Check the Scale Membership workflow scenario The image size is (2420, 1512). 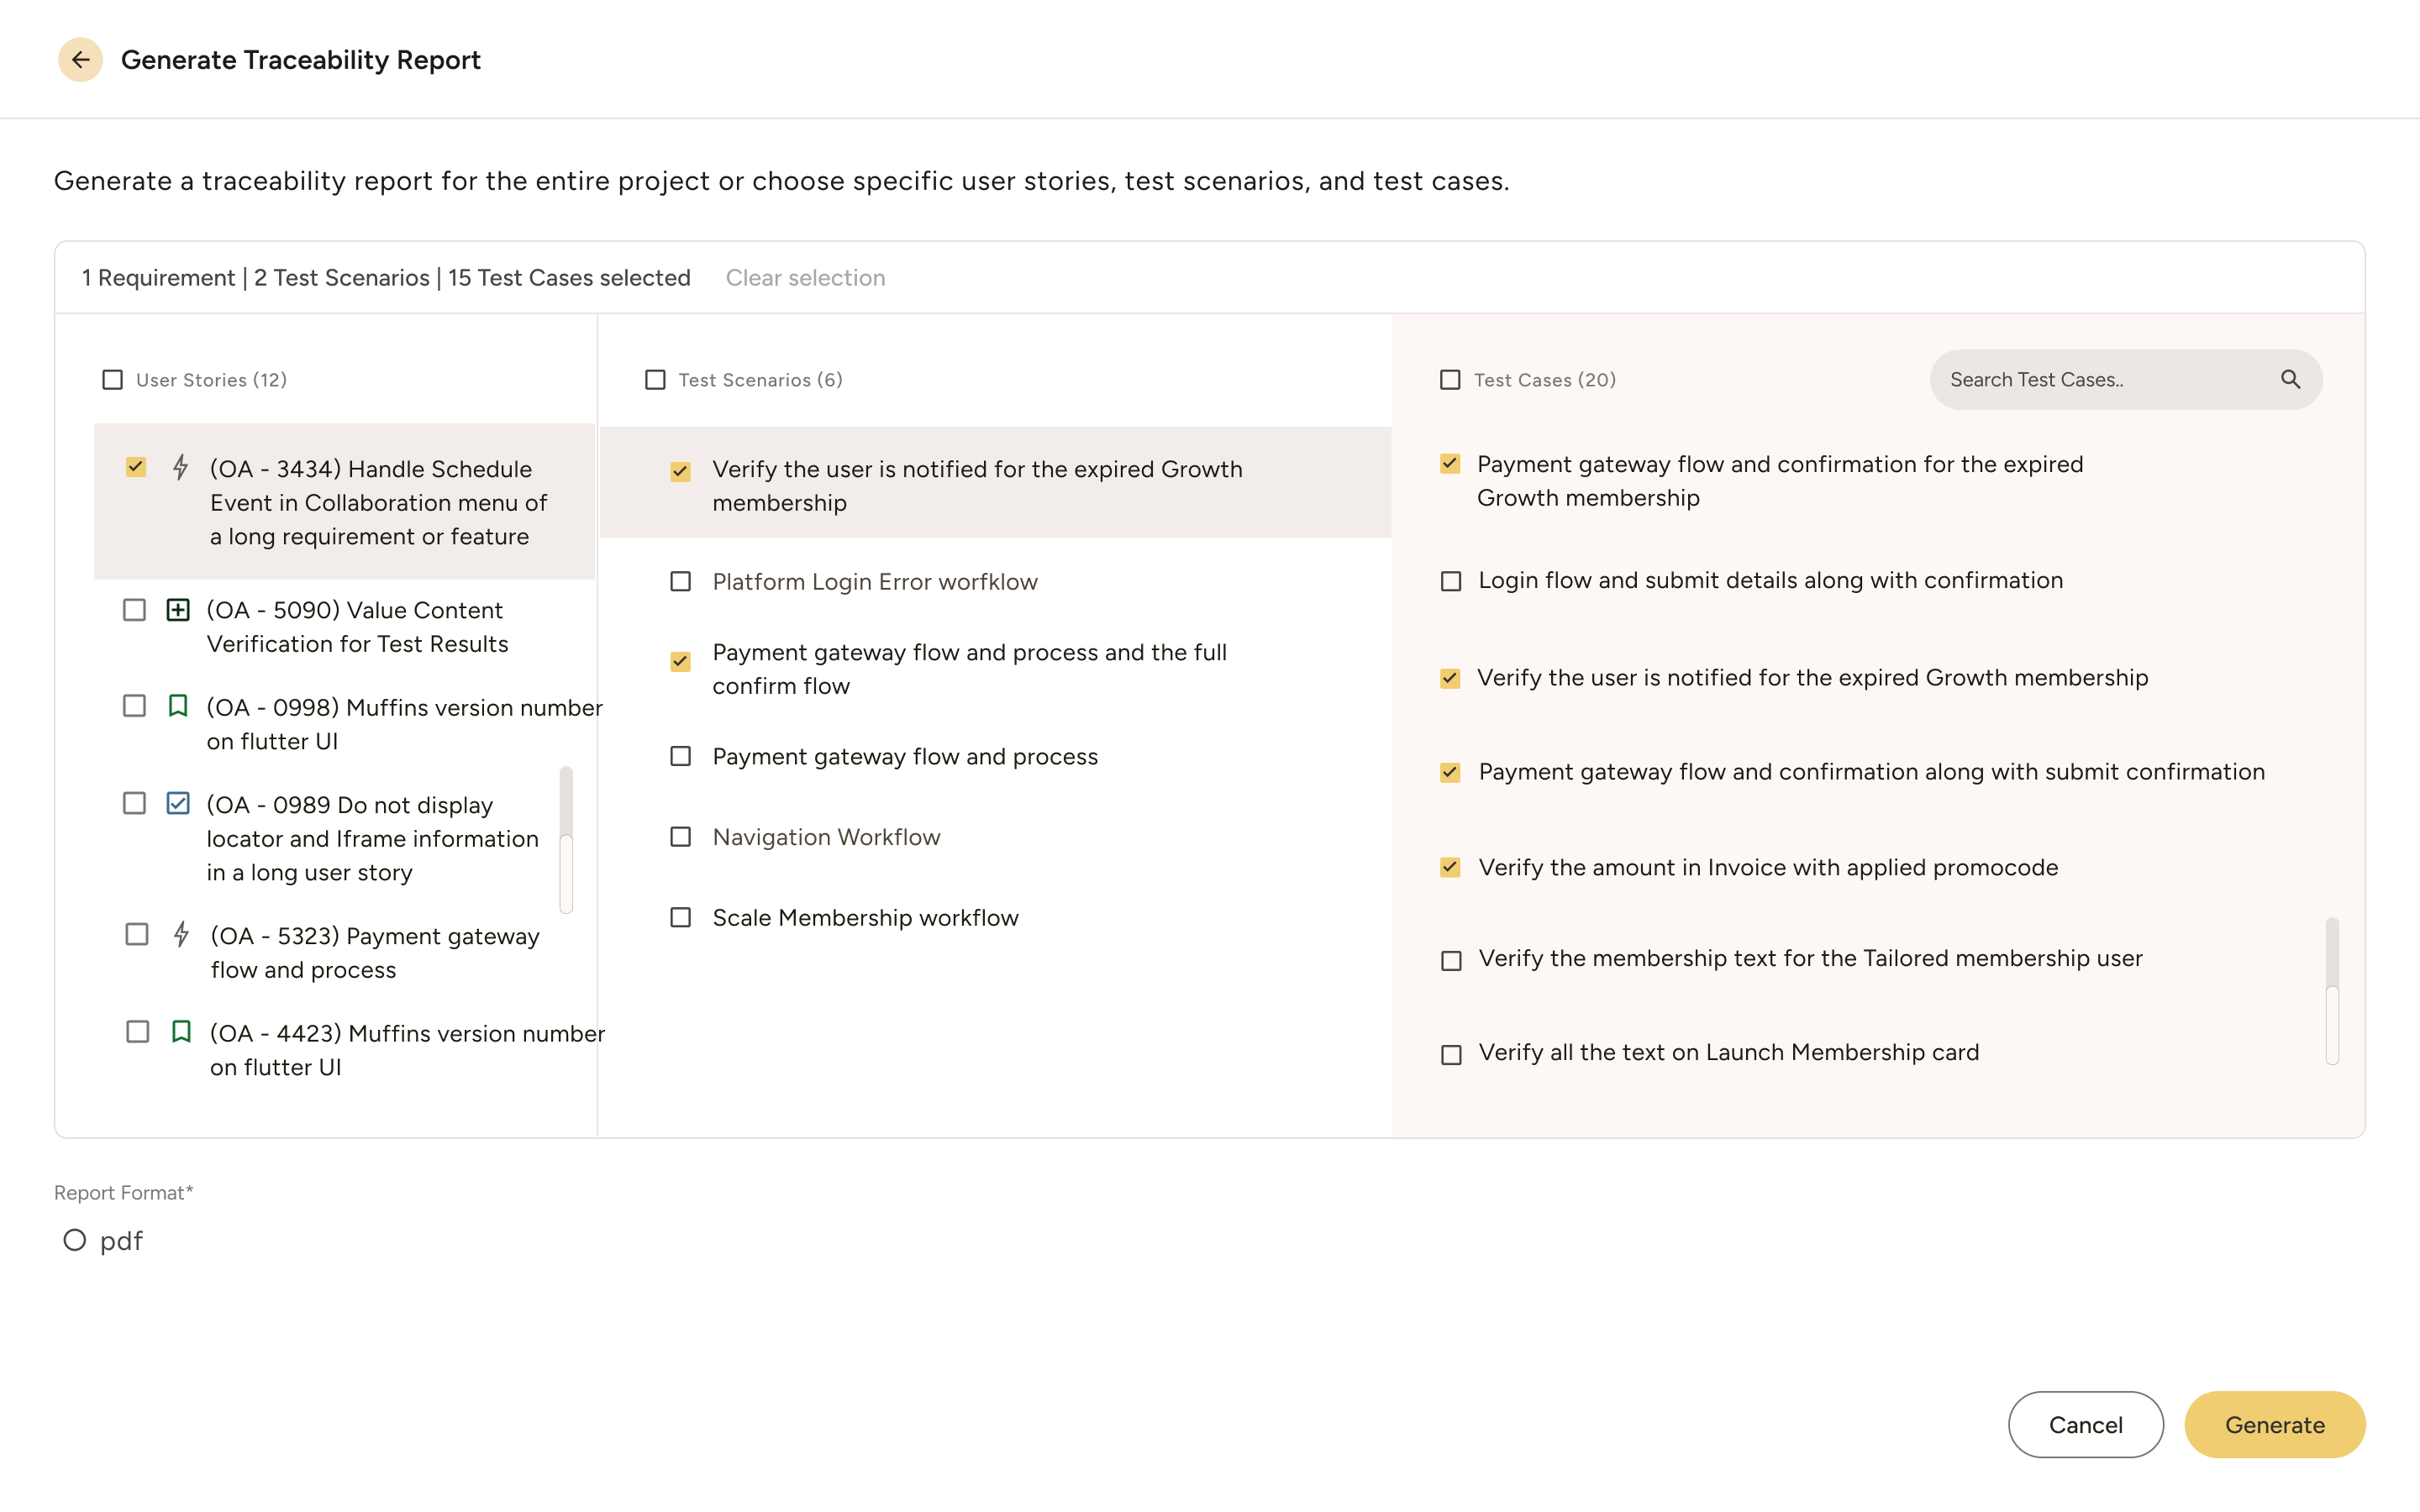coord(681,917)
